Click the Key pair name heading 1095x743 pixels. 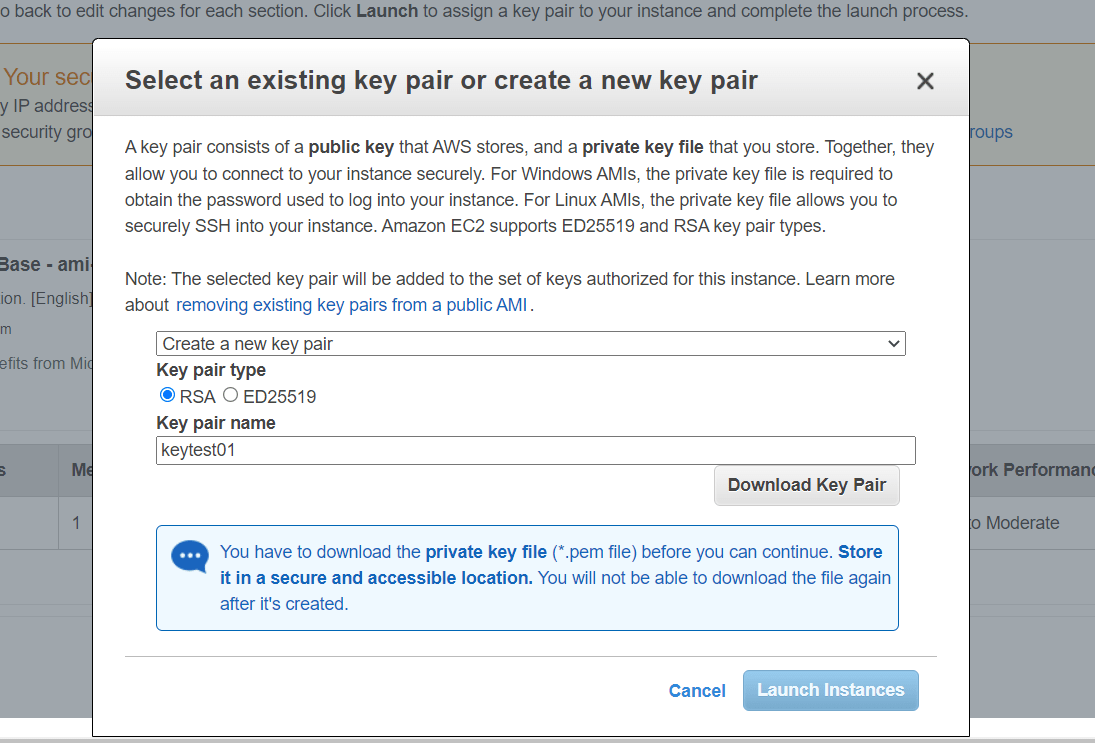click(216, 423)
